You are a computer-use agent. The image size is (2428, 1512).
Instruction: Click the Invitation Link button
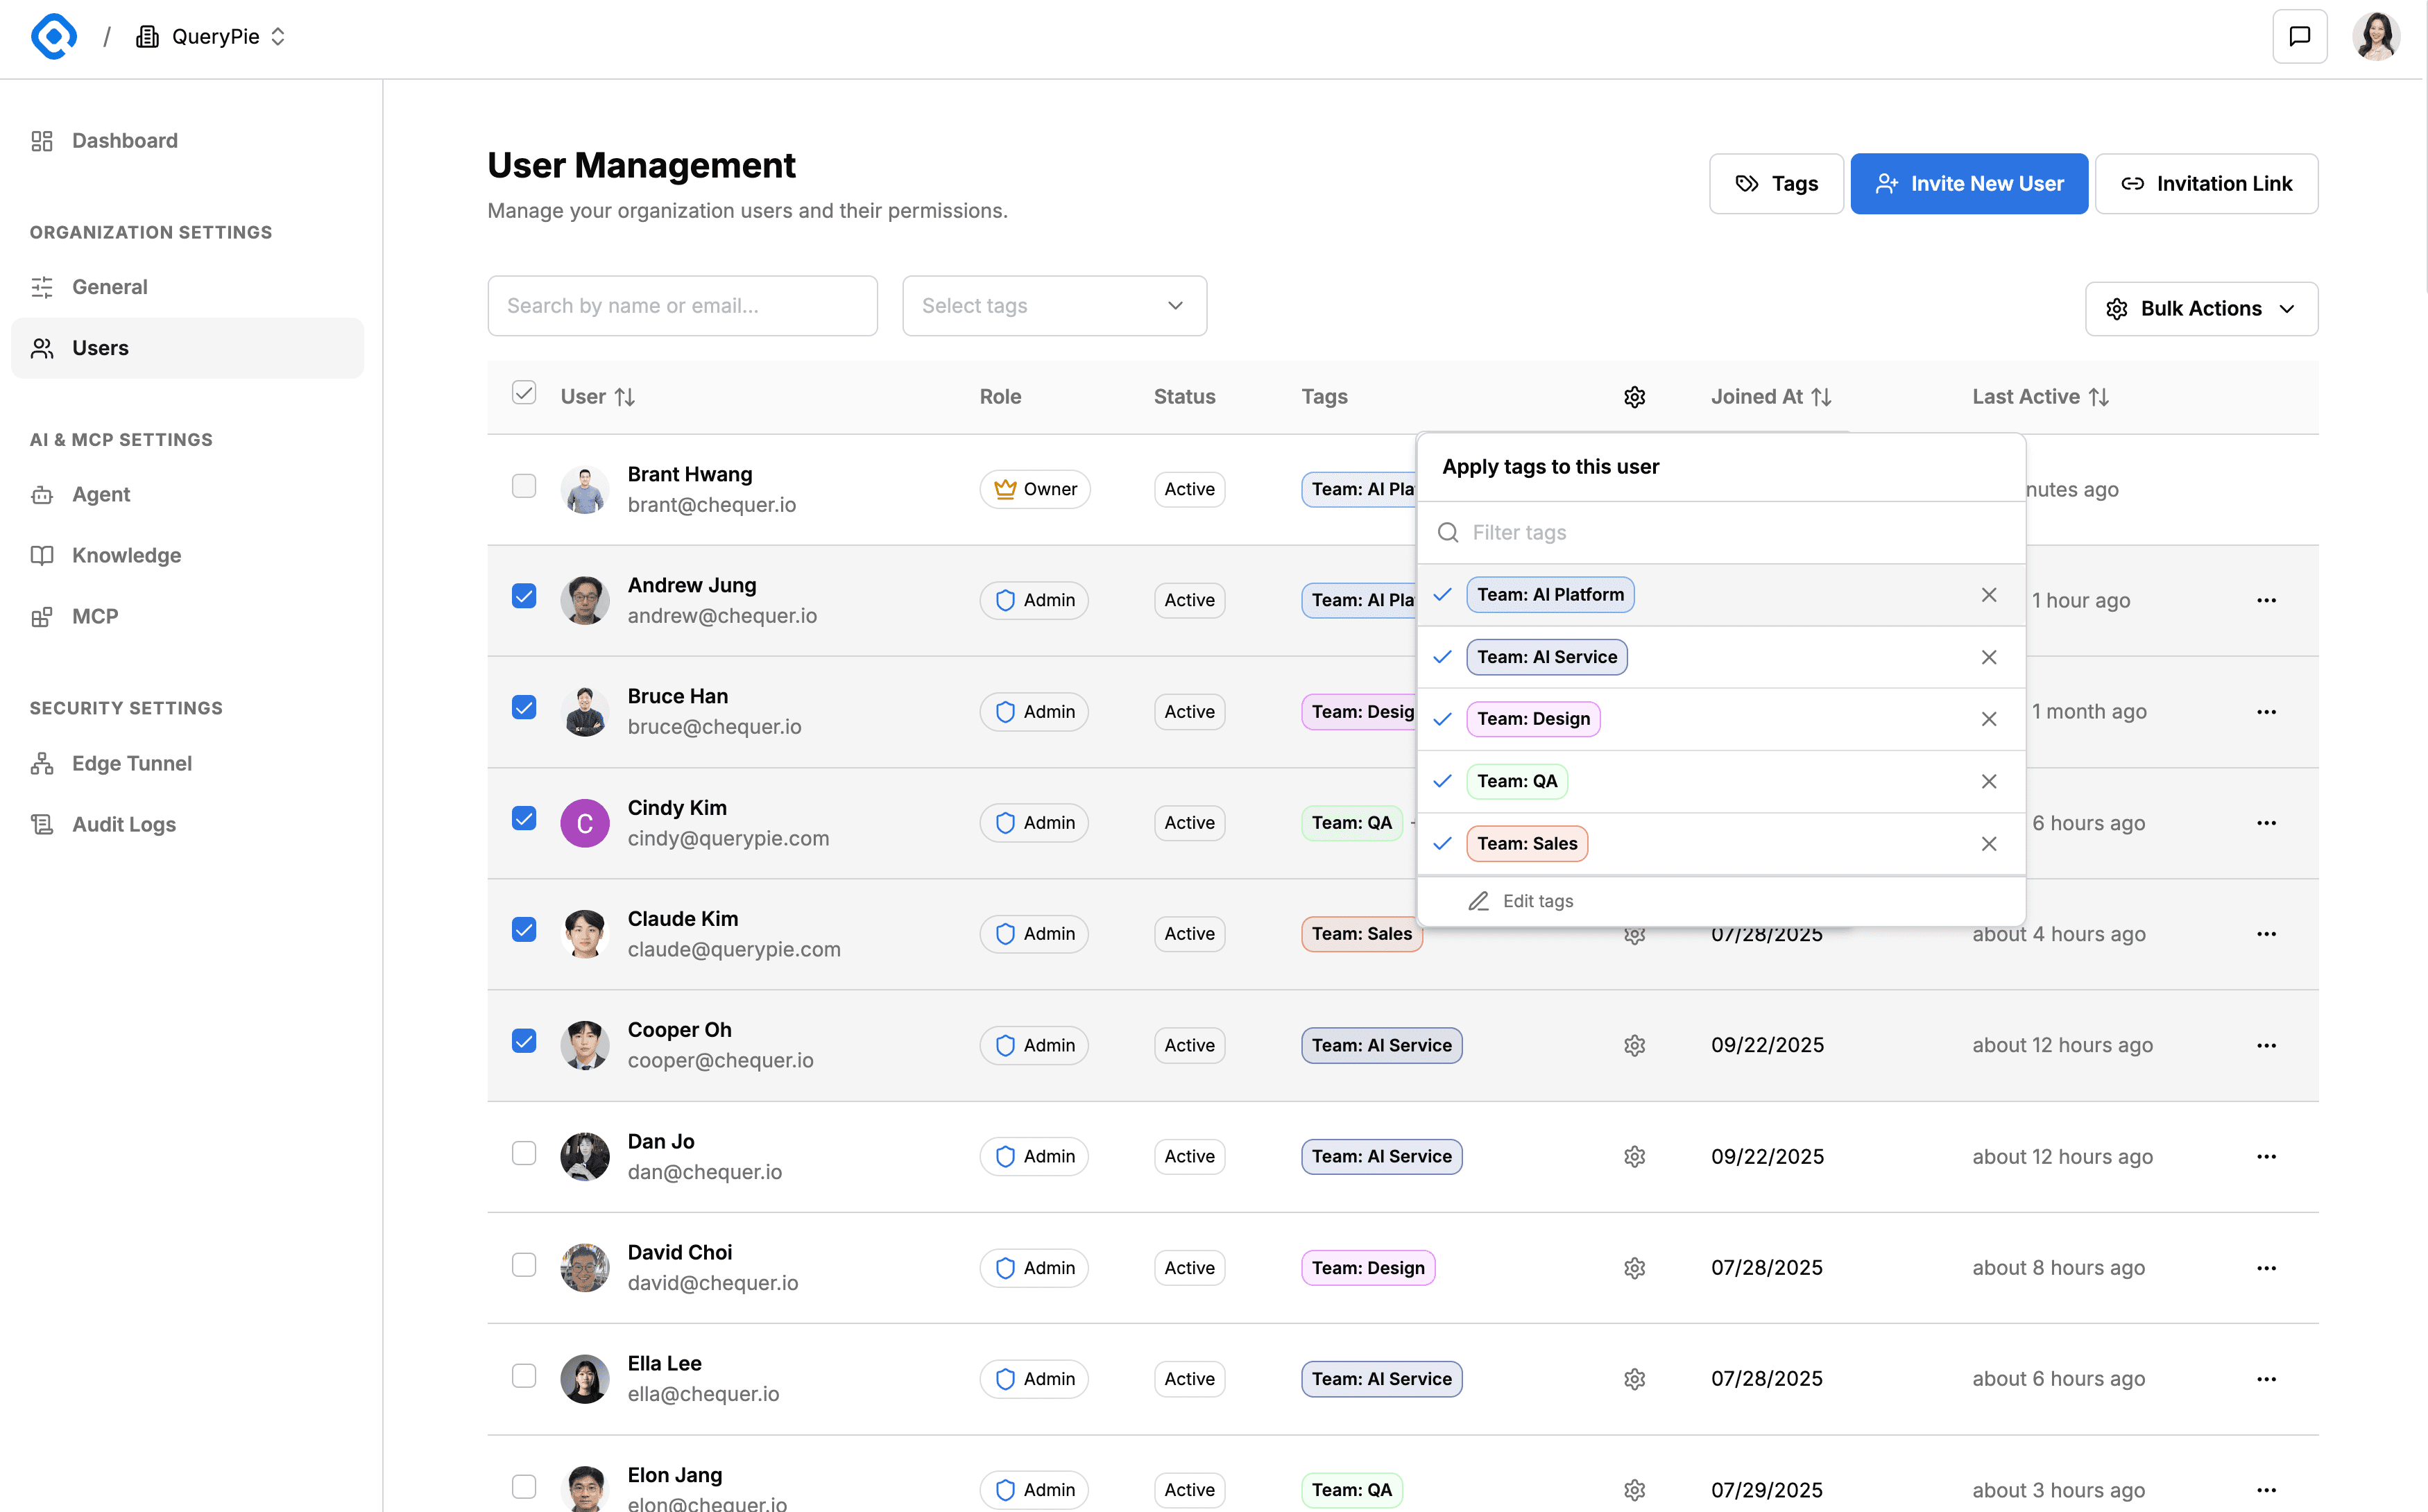pyautogui.click(x=2206, y=184)
